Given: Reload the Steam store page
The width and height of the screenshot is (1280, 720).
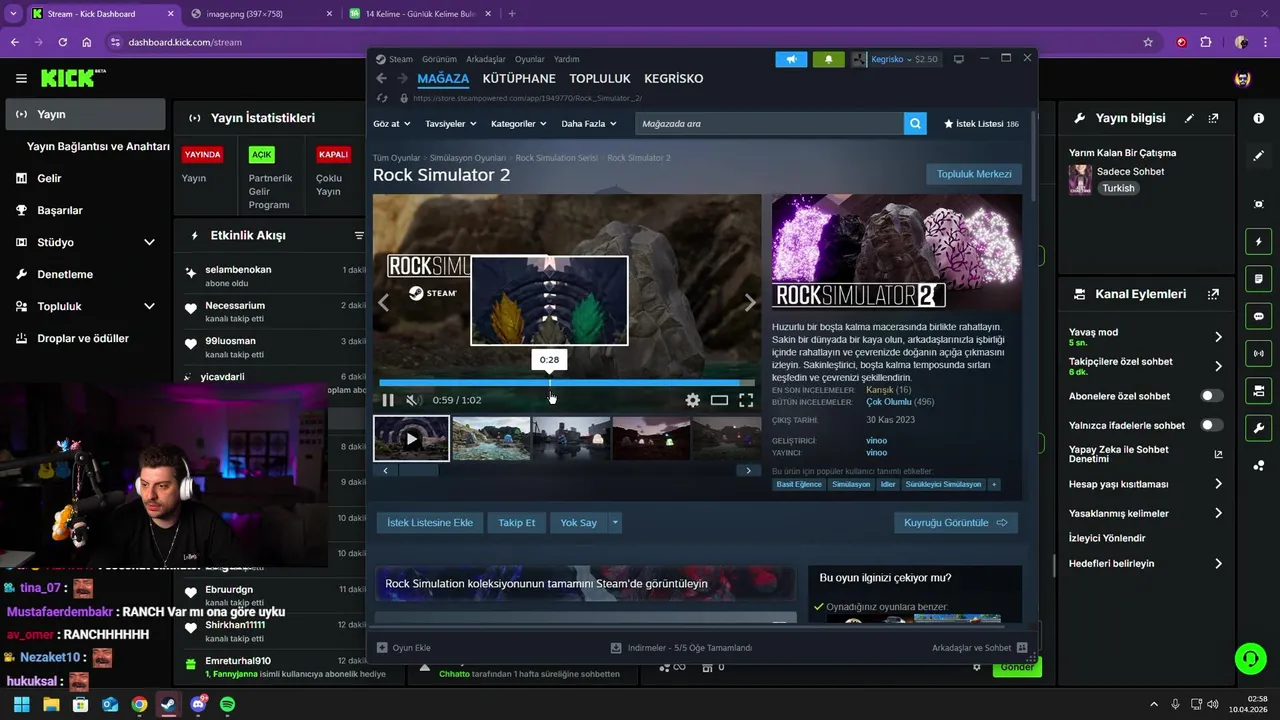Looking at the screenshot, I should coord(382,98).
